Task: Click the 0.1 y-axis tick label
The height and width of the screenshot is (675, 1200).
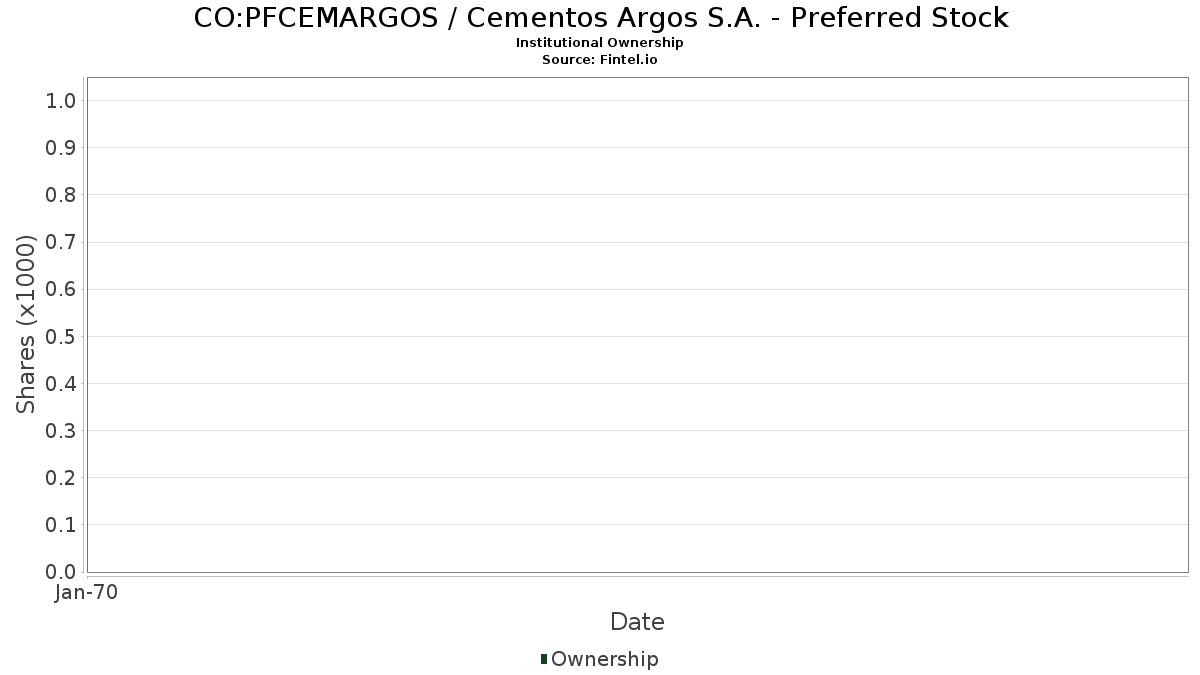Action: (61, 525)
